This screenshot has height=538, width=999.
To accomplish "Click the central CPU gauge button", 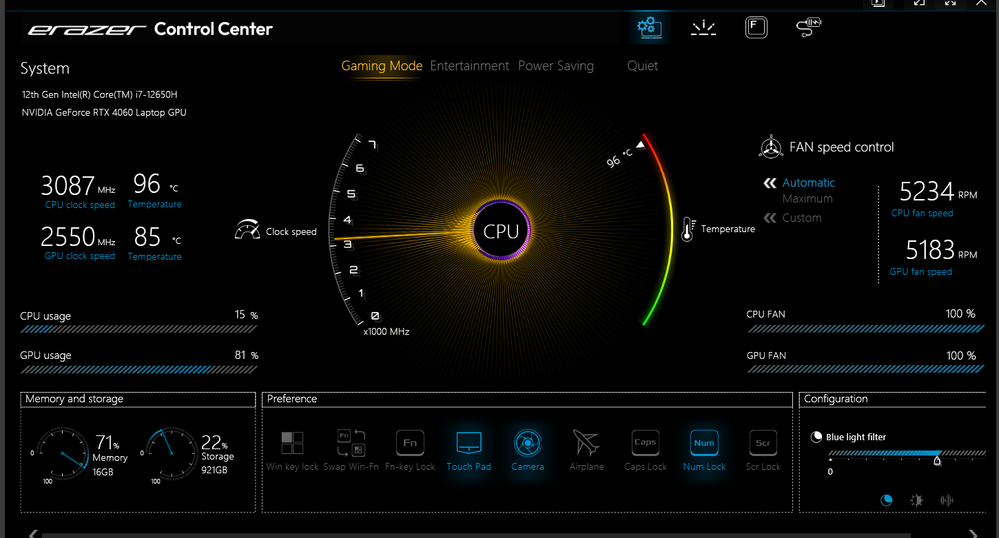I will pyautogui.click(x=501, y=230).
